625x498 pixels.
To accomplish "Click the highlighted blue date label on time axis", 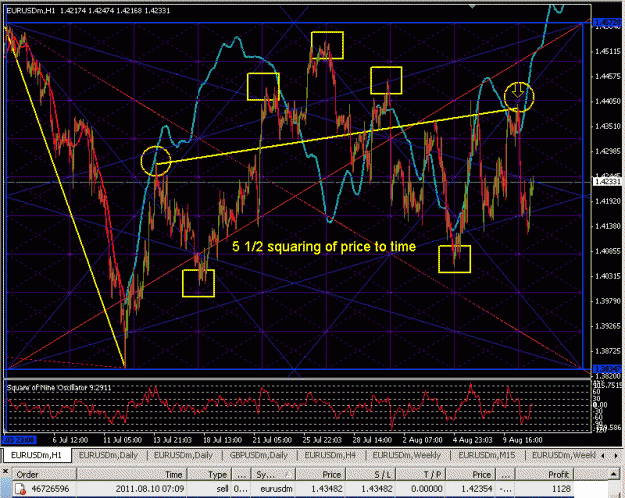I will pyautogui.click(x=20, y=440).
